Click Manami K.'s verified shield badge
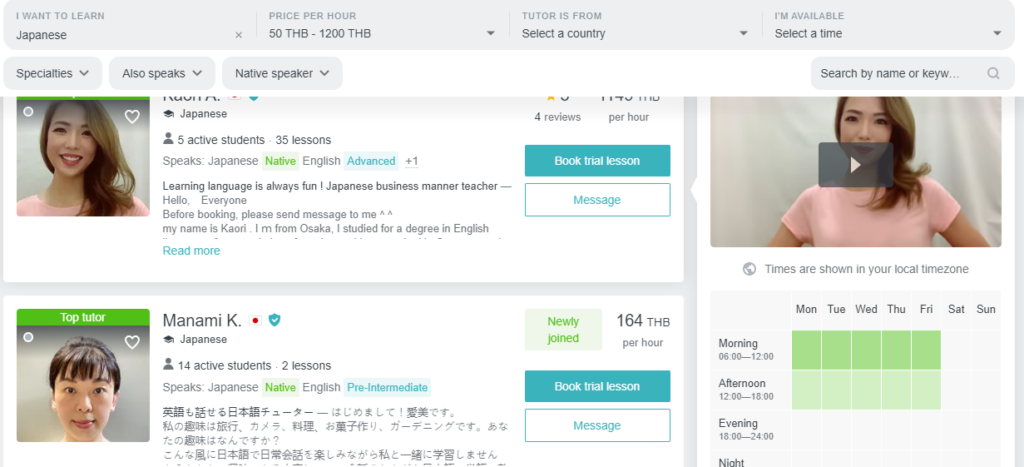 coord(274,320)
